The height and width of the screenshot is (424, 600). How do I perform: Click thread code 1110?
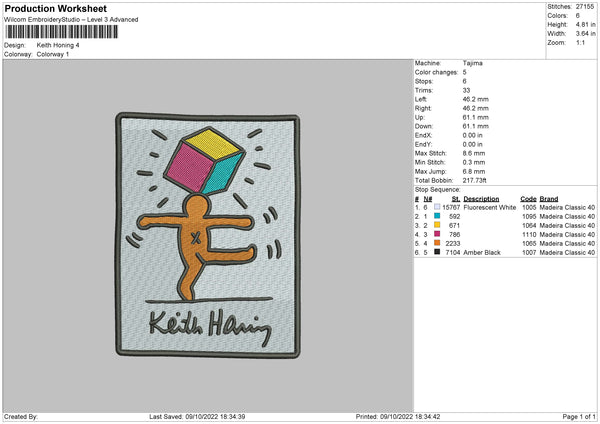529,235
